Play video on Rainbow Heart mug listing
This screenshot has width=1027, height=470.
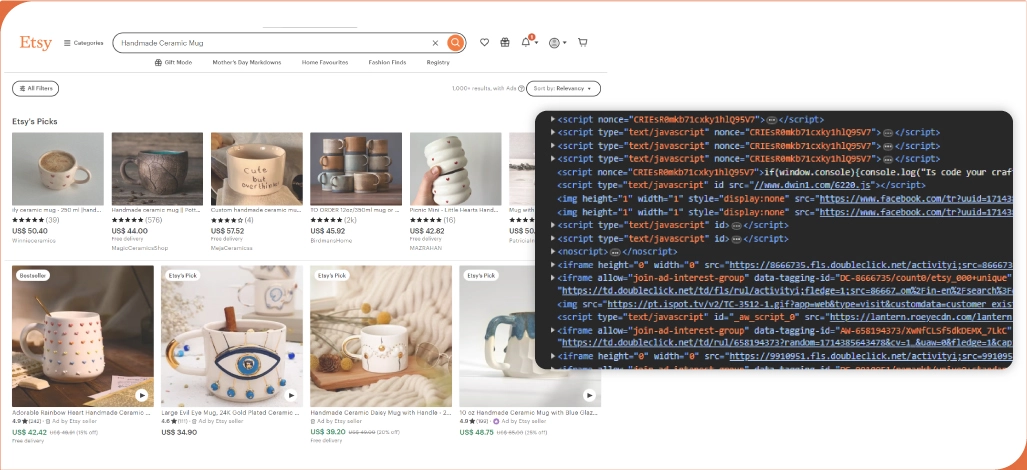(x=141, y=395)
